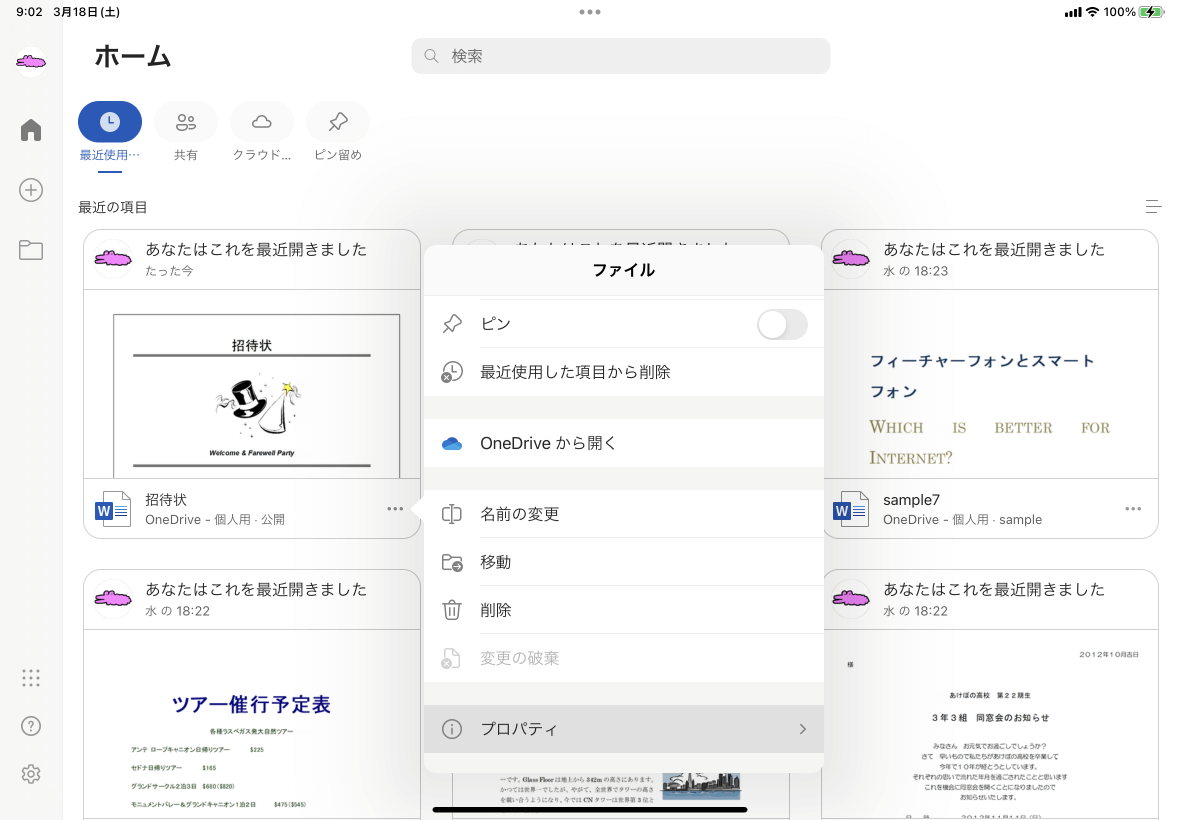Click the 招待状 file name
The height and width of the screenshot is (820, 1180).
(166, 500)
